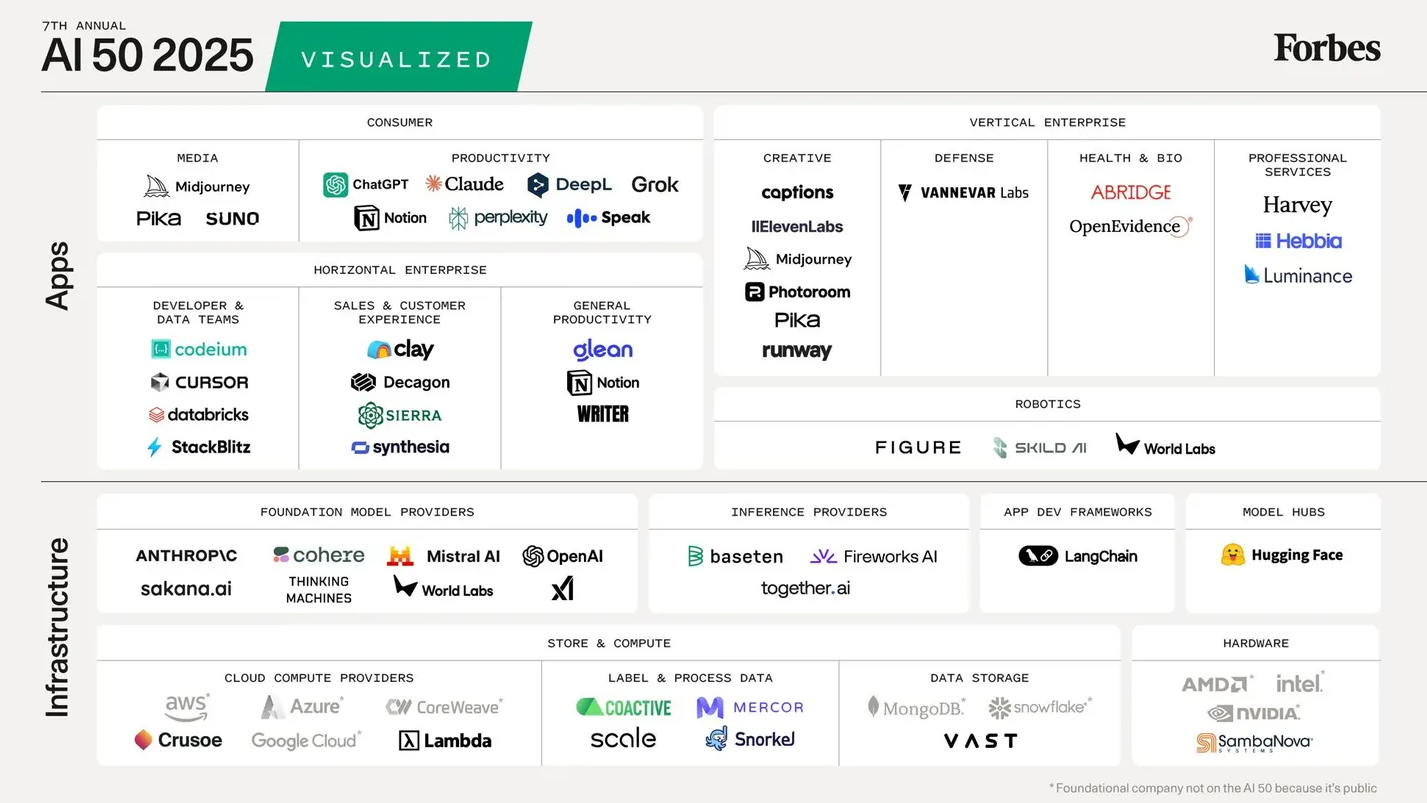Click the Snowflake logo
The image size is (1427, 803).
click(x=1040, y=707)
